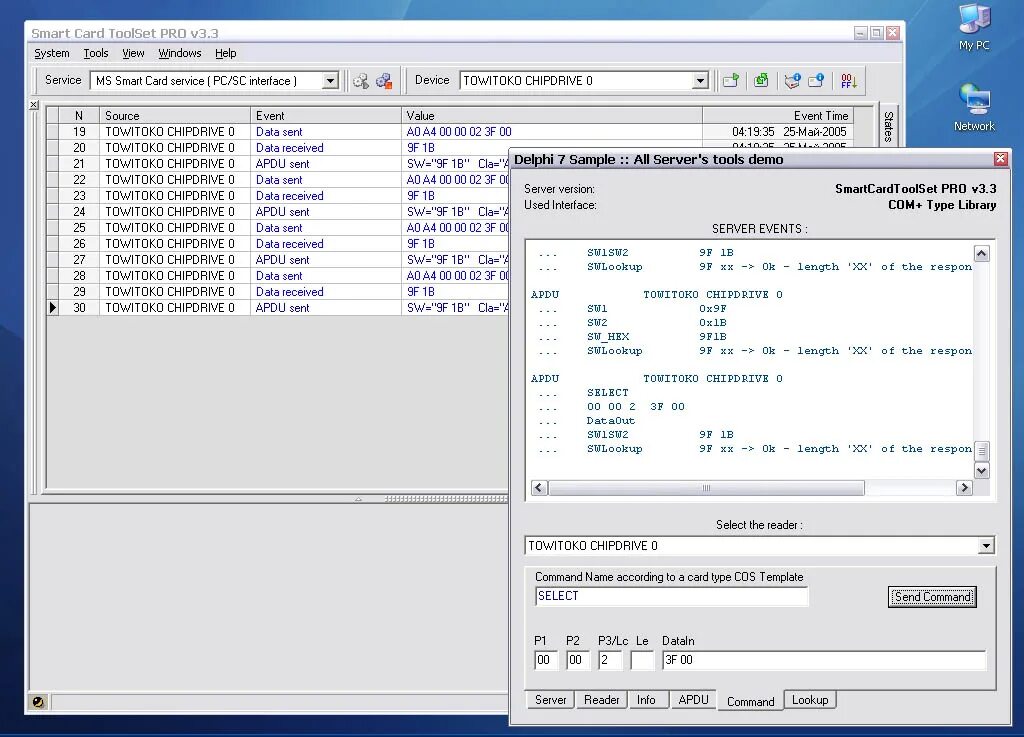The height and width of the screenshot is (737, 1024).
Task: Select the Command tab
Action: (x=750, y=701)
